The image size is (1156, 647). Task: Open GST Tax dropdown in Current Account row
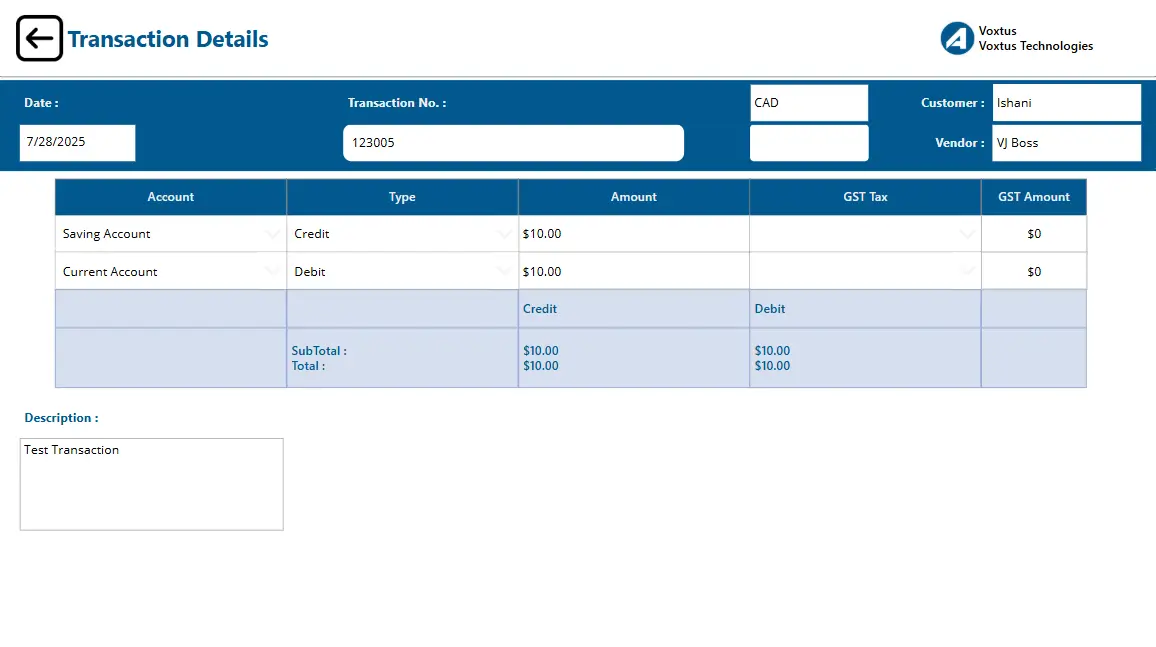[967, 272]
